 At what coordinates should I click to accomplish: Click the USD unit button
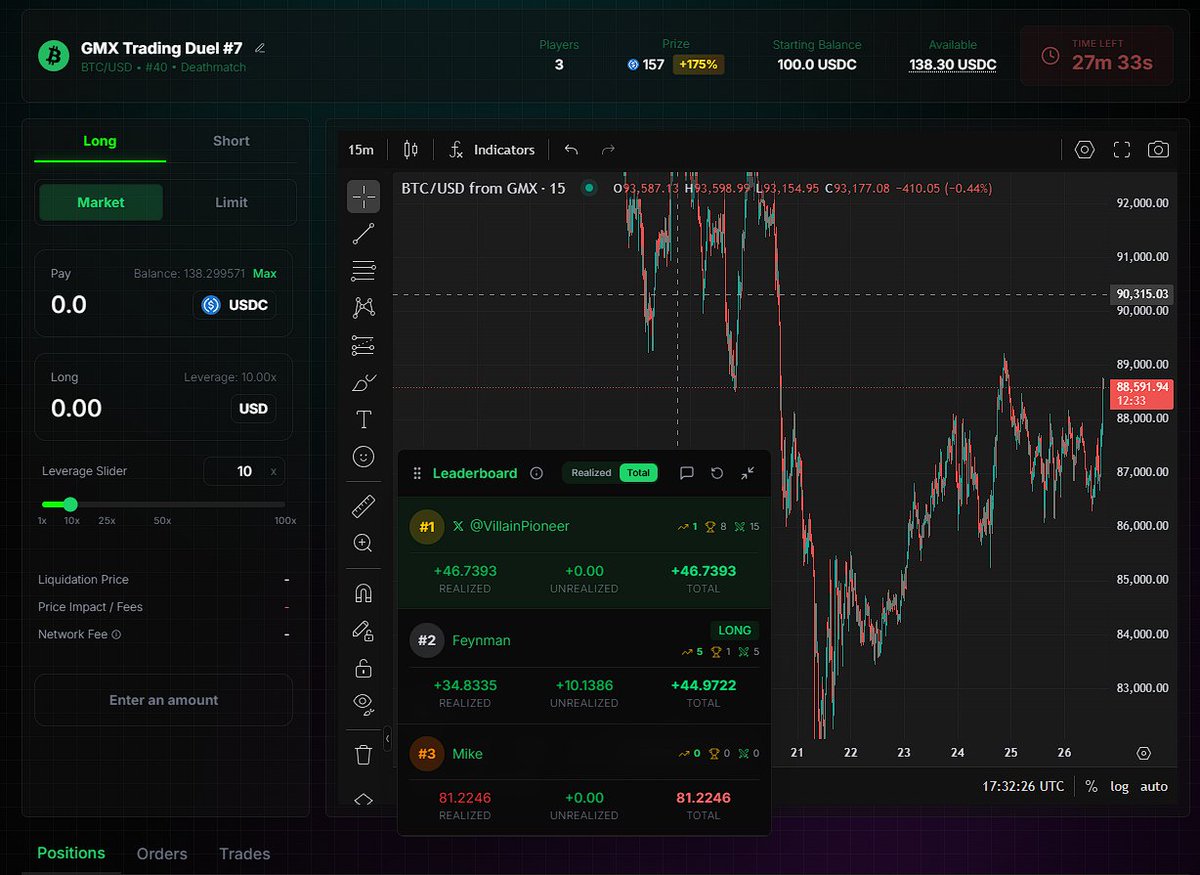(253, 408)
